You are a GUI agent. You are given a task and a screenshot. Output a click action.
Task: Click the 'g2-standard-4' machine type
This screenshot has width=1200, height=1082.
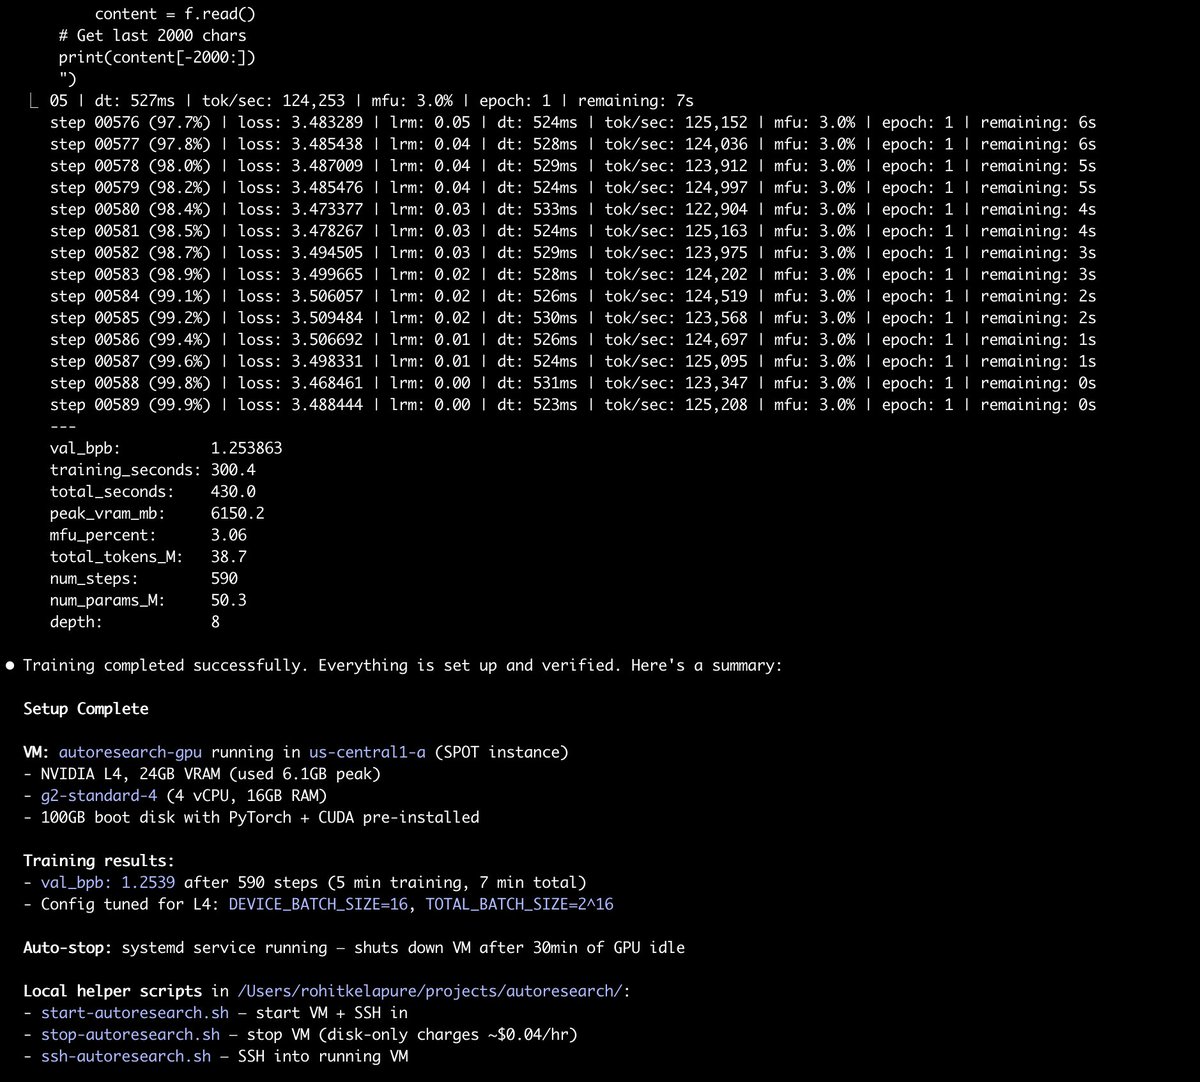[x=99, y=796]
